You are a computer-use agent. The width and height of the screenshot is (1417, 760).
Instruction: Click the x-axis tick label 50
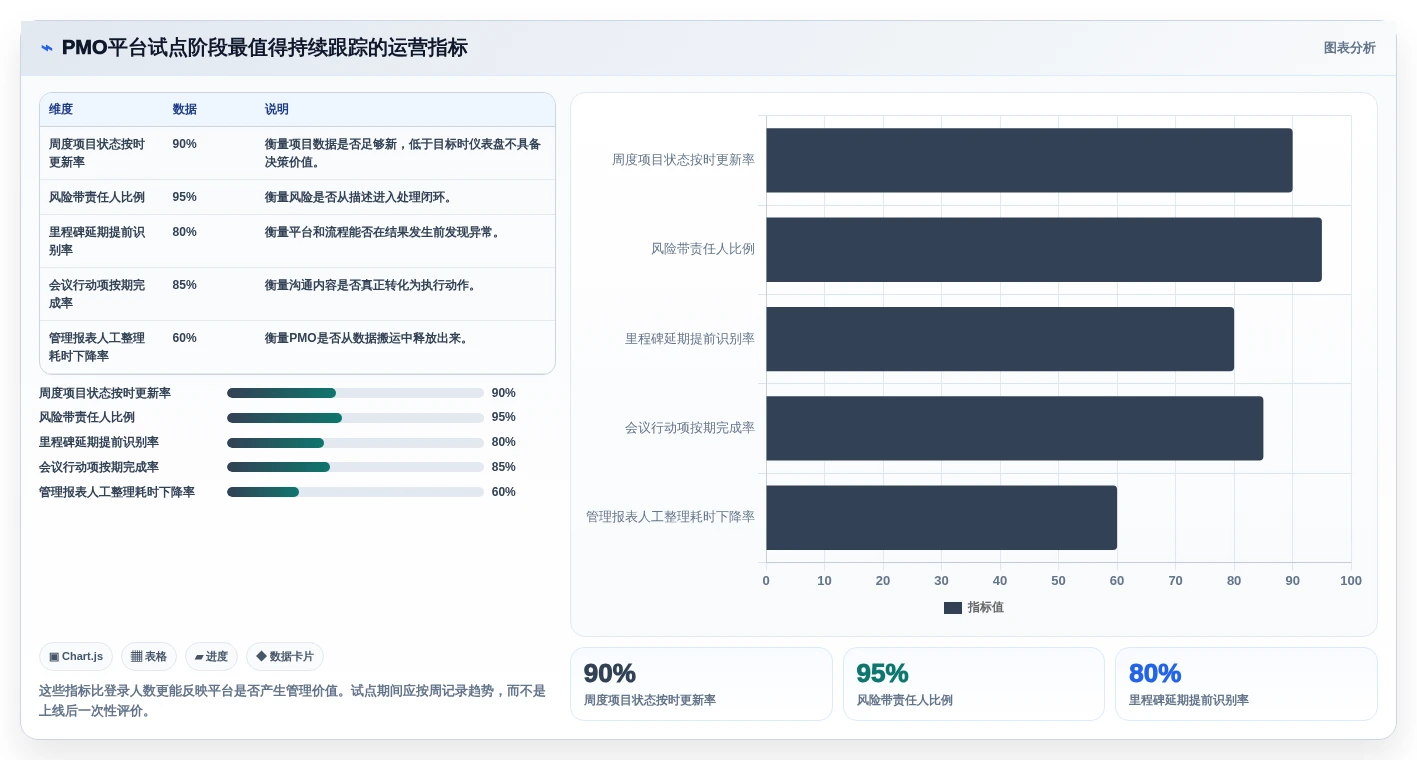pyautogui.click(x=1058, y=580)
